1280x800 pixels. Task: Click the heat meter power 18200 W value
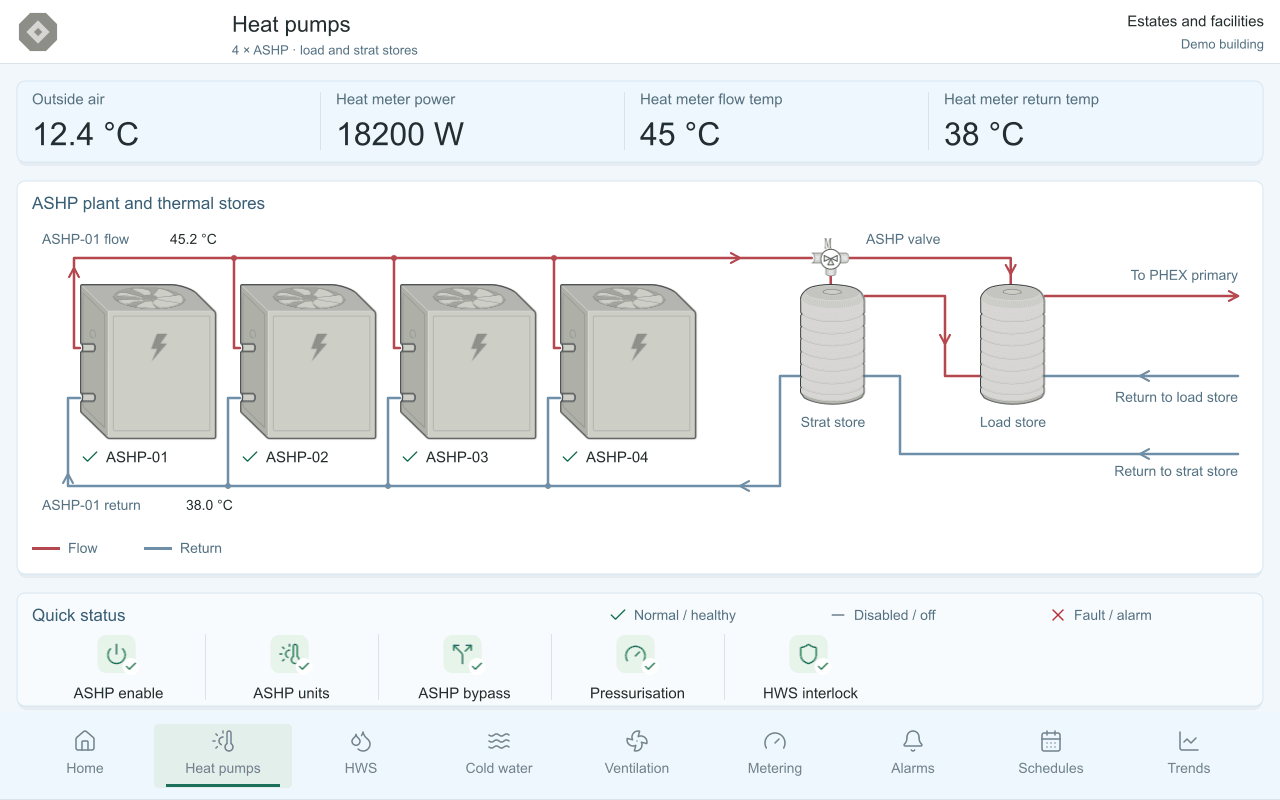[x=400, y=134]
